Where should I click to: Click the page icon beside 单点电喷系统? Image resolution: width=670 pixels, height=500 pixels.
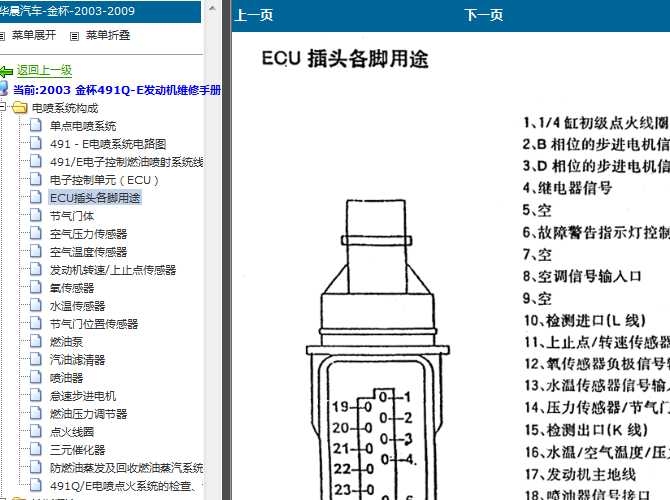coord(36,125)
